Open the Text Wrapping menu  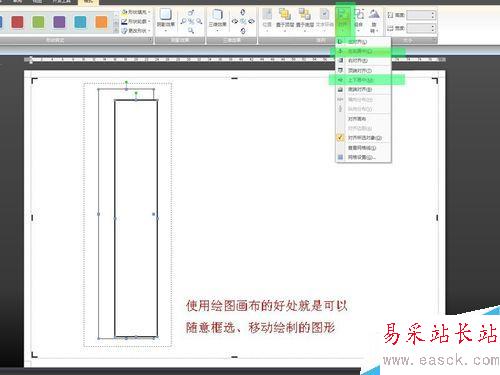point(324,20)
